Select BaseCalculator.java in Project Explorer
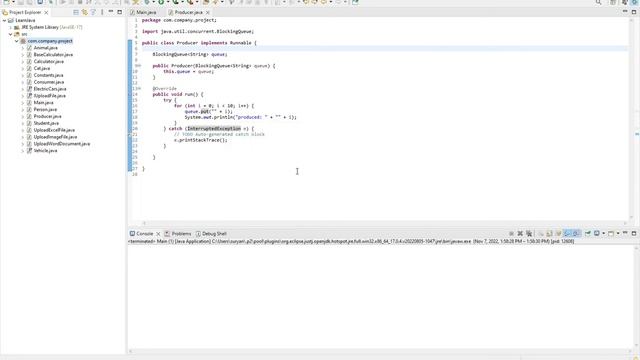Image resolution: width=640 pixels, height=360 pixels. click(53, 55)
